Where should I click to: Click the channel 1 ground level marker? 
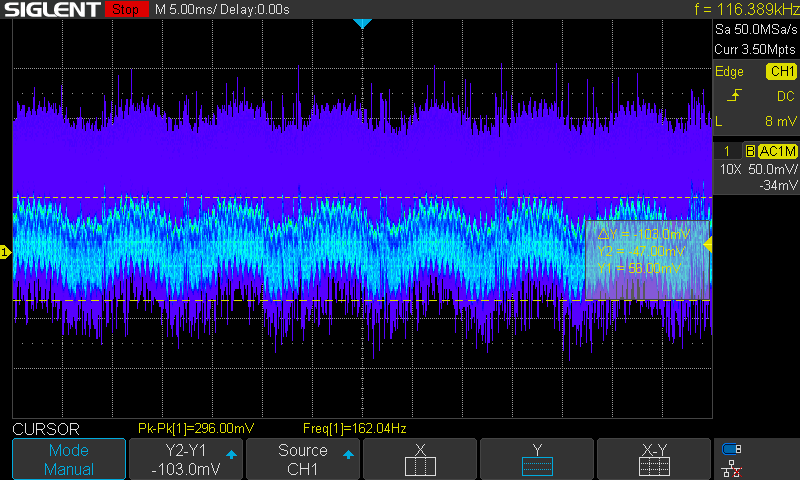click(5, 252)
